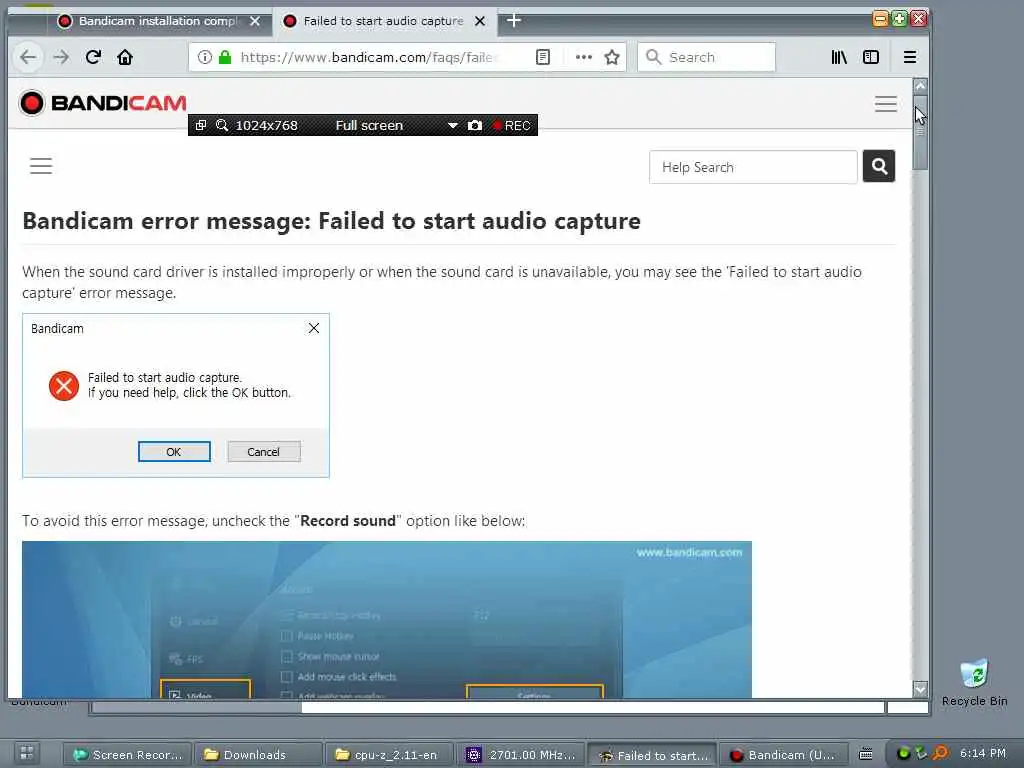The height and width of the screenshot is (768, 1024).
Task: Reload the current page
Action: (93, 57)
